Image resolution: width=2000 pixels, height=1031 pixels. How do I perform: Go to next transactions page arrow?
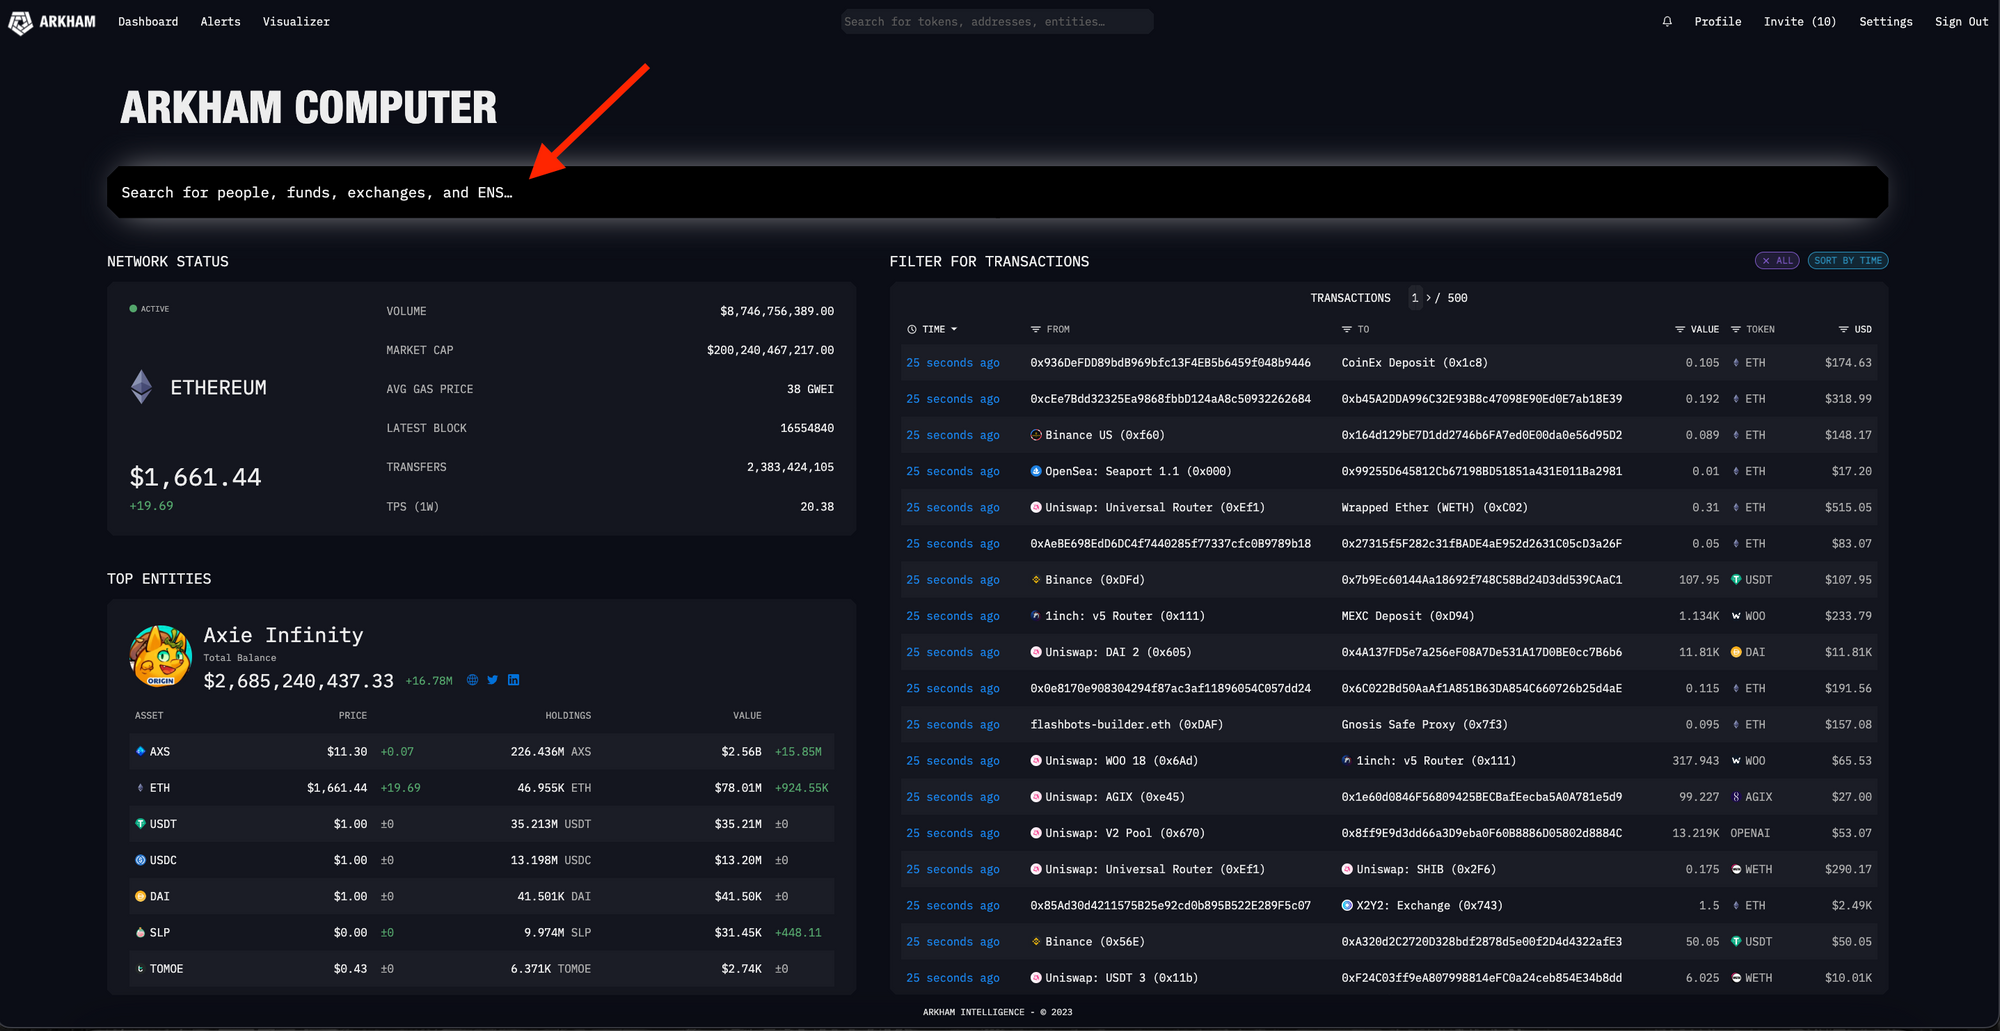[1429, 298]
